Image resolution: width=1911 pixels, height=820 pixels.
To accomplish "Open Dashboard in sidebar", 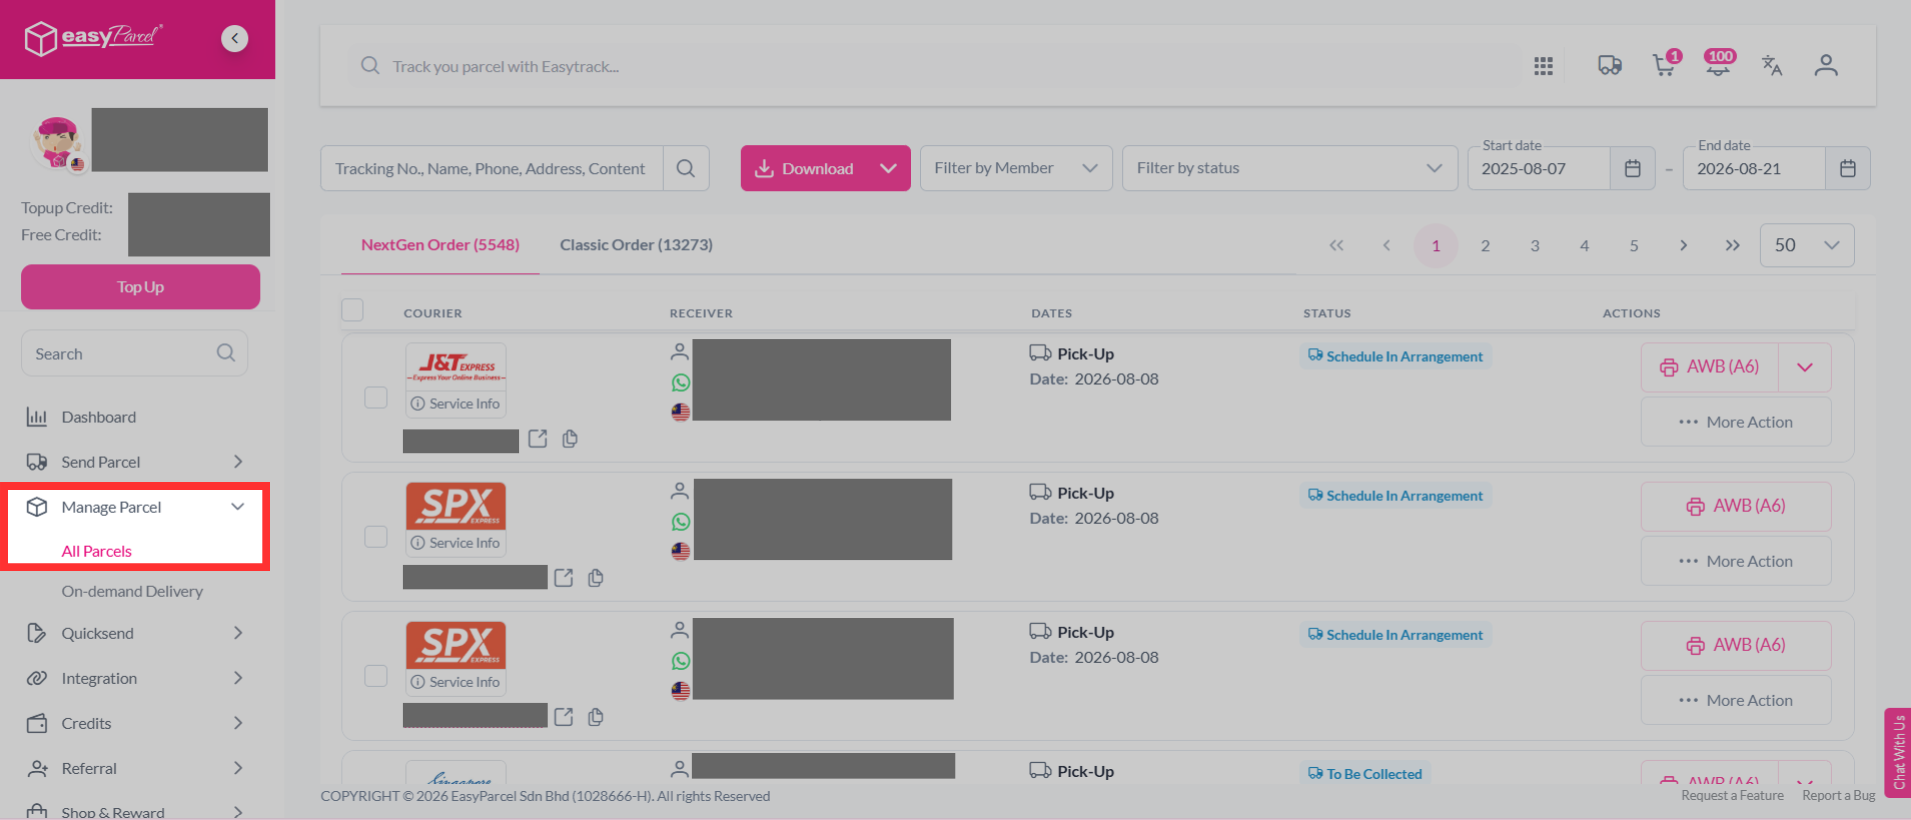I will 98,417.
